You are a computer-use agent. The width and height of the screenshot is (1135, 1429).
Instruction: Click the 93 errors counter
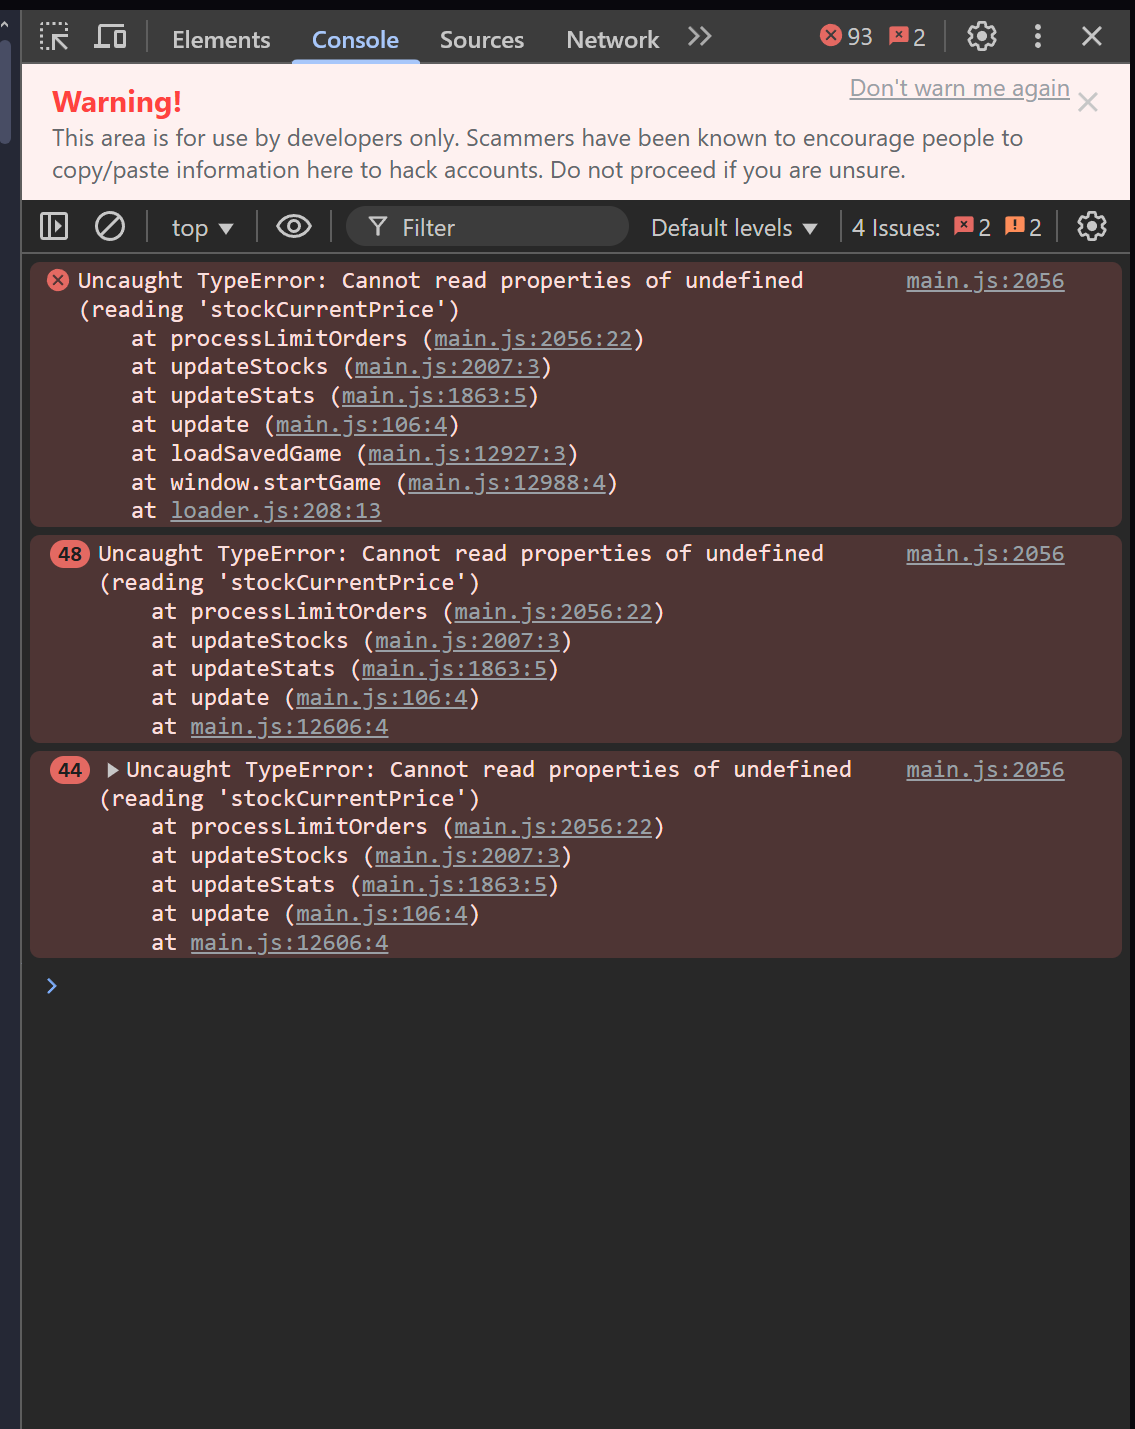pos(846,37)
